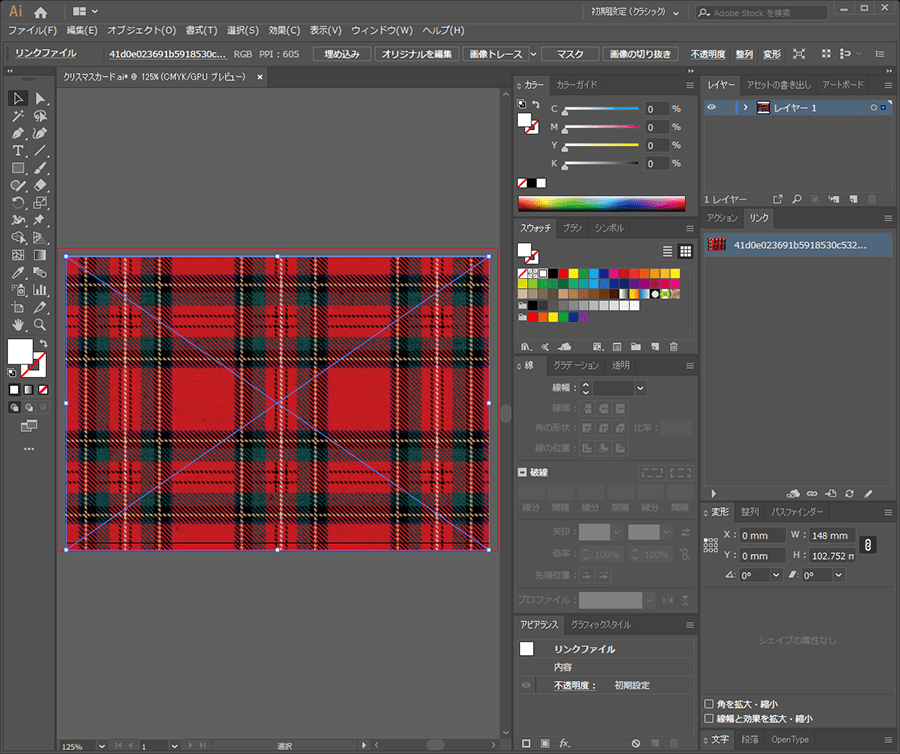Hide レイヤー 1 with eye icon
900x754 pixels.
[712, 108]
